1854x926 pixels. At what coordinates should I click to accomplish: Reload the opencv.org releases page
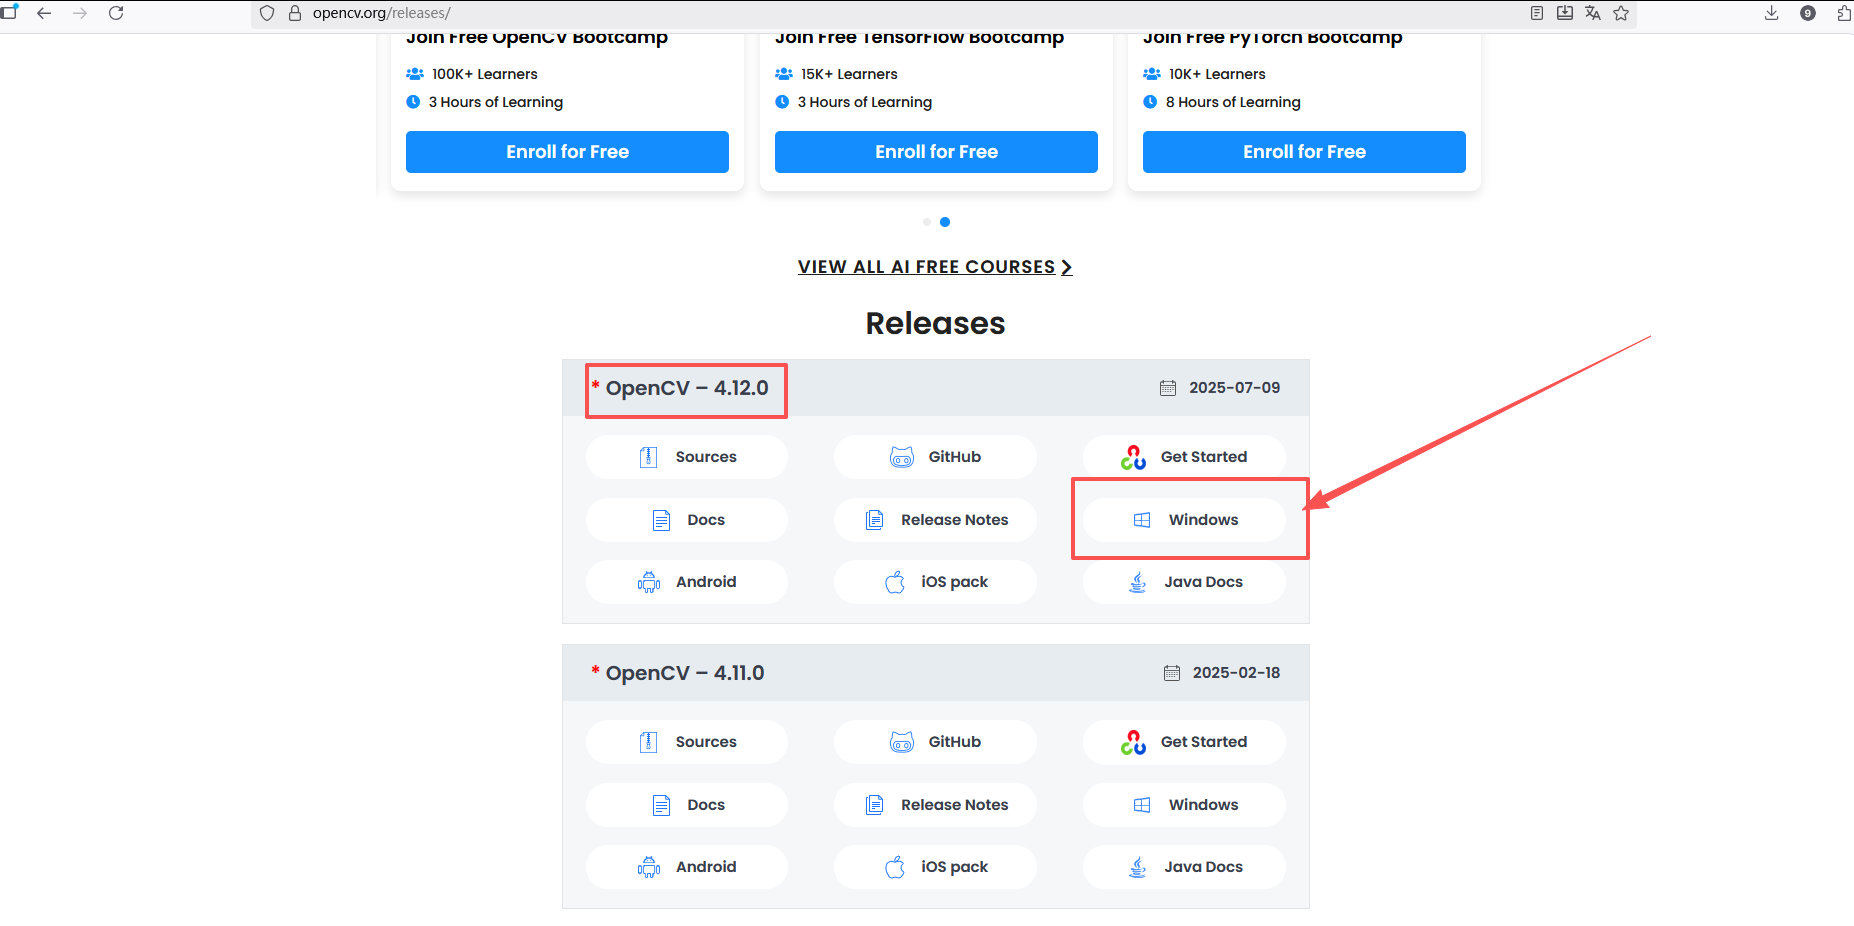tap(116, 13)
